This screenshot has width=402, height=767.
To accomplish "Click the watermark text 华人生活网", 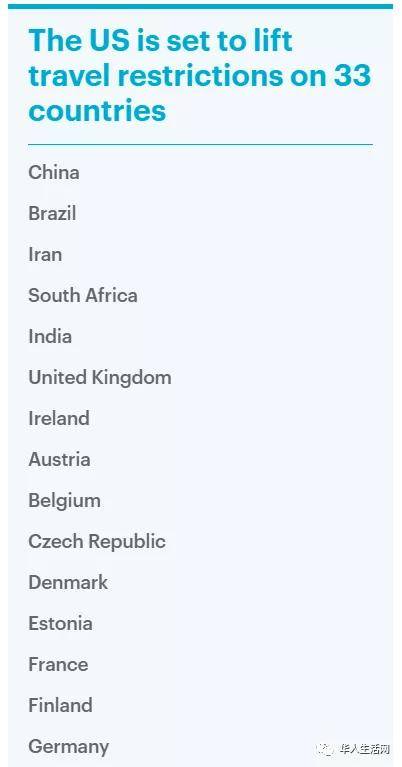I will pyautogui.click(x=364, y=749).
